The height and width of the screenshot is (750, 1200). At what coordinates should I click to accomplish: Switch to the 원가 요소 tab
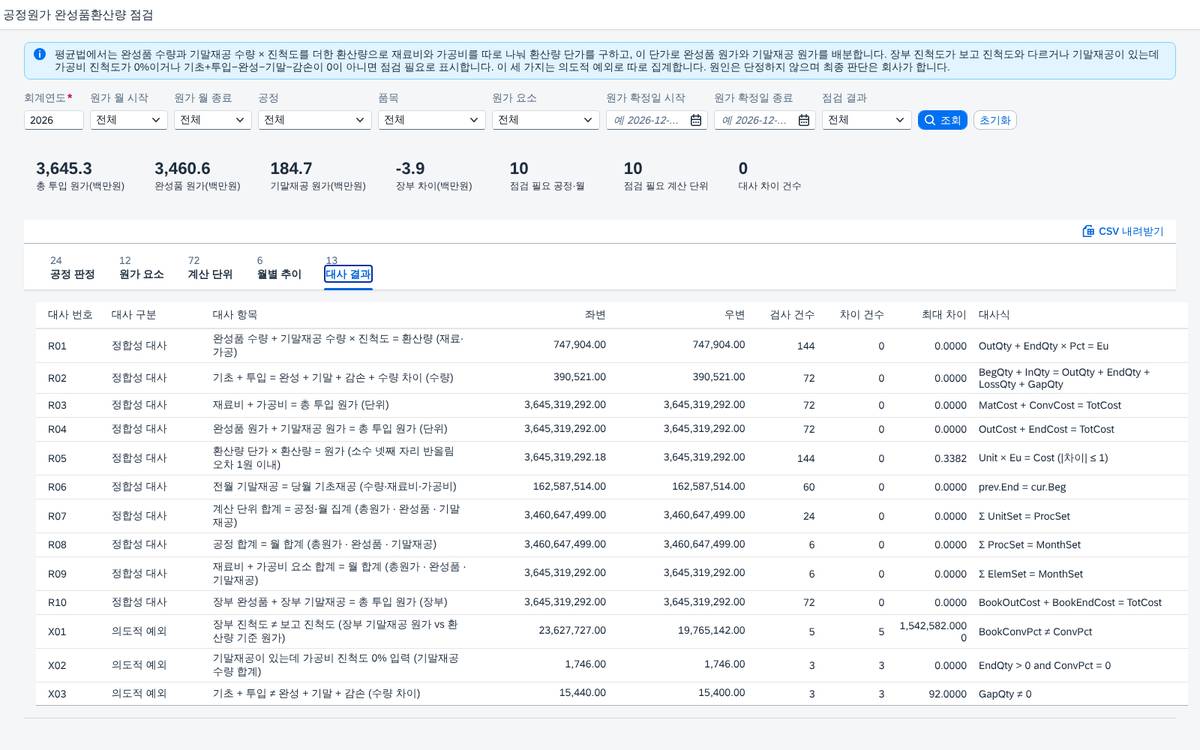pyautogui.click(x=141, y=268)
